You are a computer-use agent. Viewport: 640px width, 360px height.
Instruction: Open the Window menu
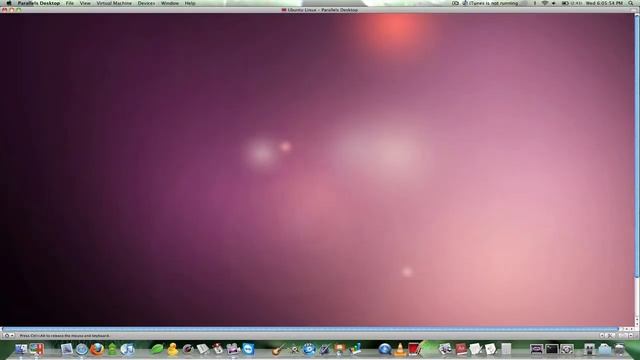170,3
